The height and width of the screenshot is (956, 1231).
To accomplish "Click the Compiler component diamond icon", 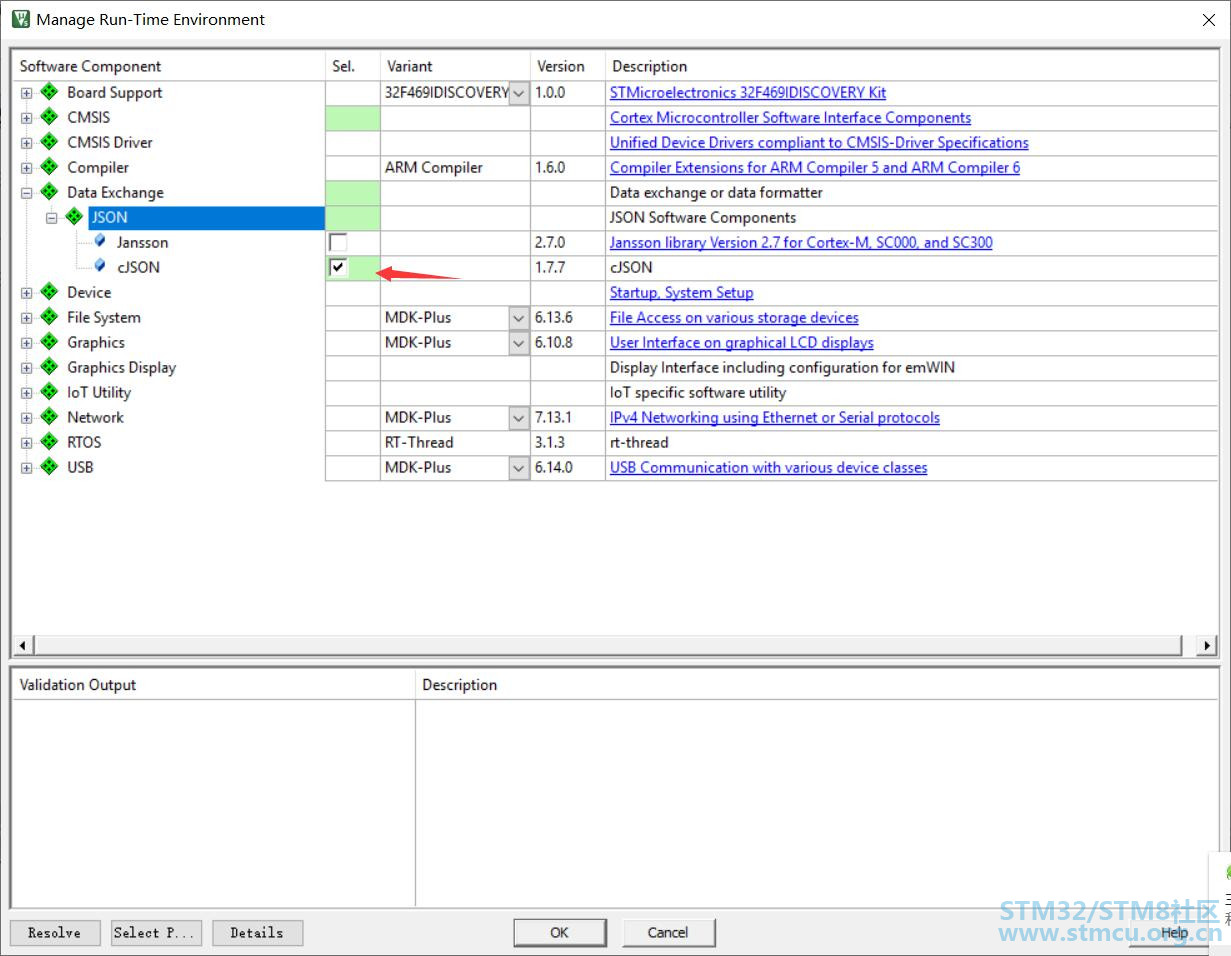I will 49,167.
